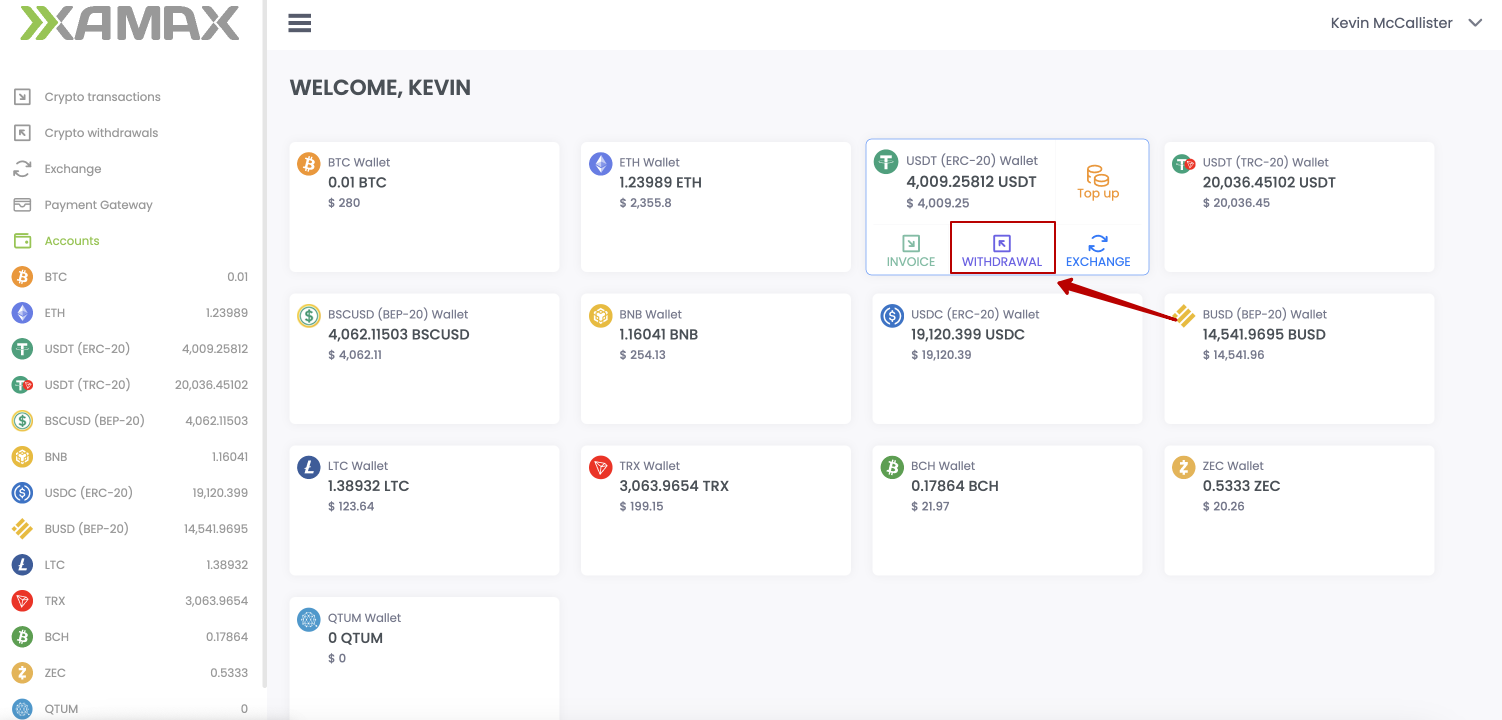
Task: Click sidebar balance '20,036.45102'
Action: 211,385
